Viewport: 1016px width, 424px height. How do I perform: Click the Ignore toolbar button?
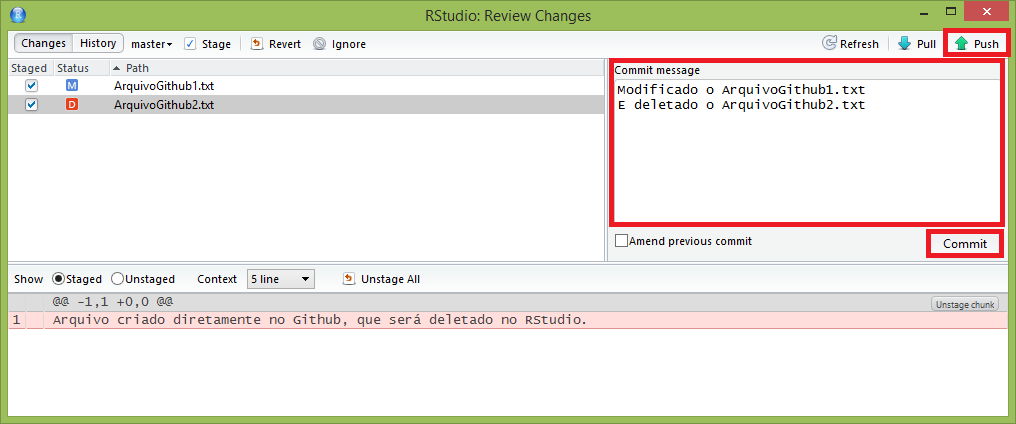(340, 44)
